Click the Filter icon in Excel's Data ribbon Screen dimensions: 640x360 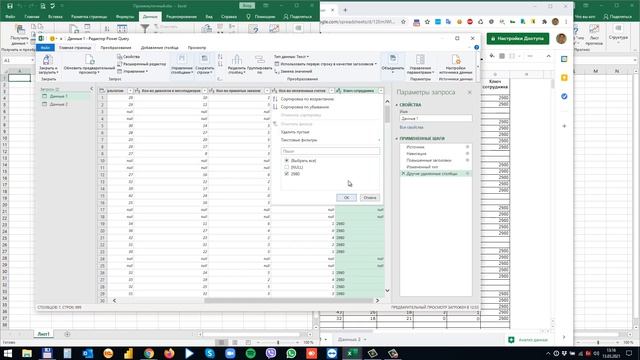[145, 28]
